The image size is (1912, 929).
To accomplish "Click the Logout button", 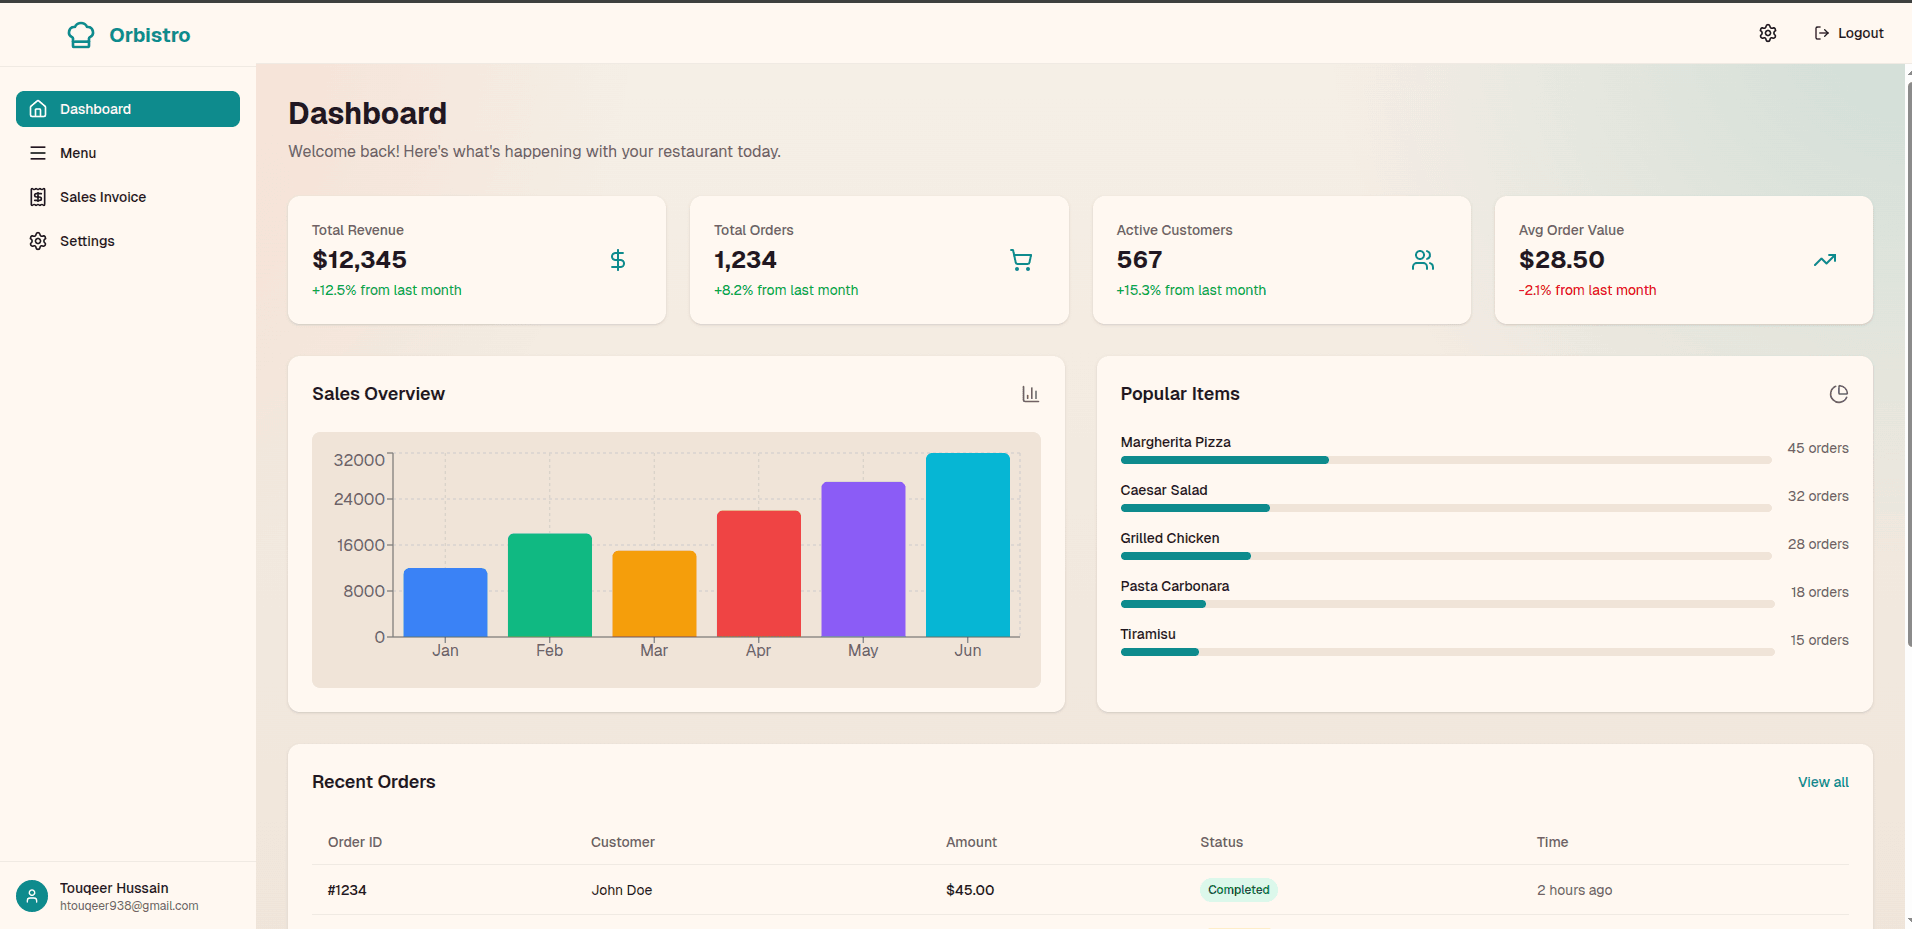I will coord(1849,33).
